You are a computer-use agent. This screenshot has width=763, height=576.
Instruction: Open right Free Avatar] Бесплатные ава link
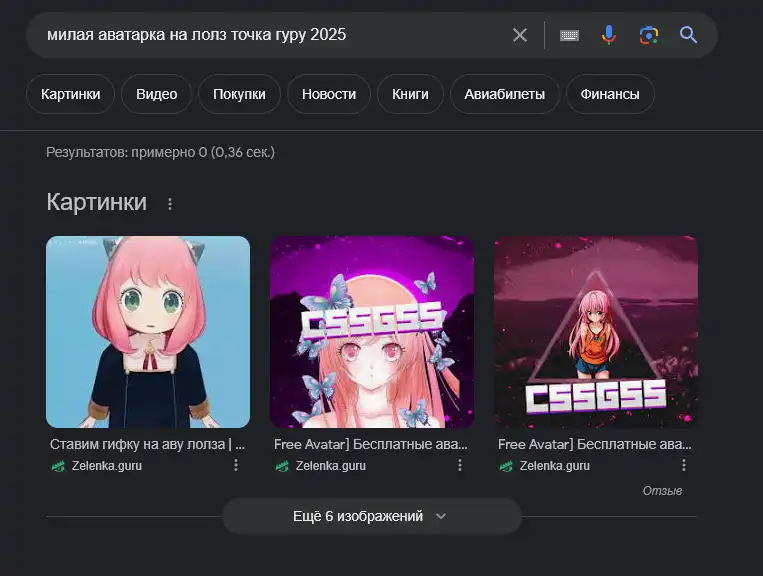pos(595,444)
